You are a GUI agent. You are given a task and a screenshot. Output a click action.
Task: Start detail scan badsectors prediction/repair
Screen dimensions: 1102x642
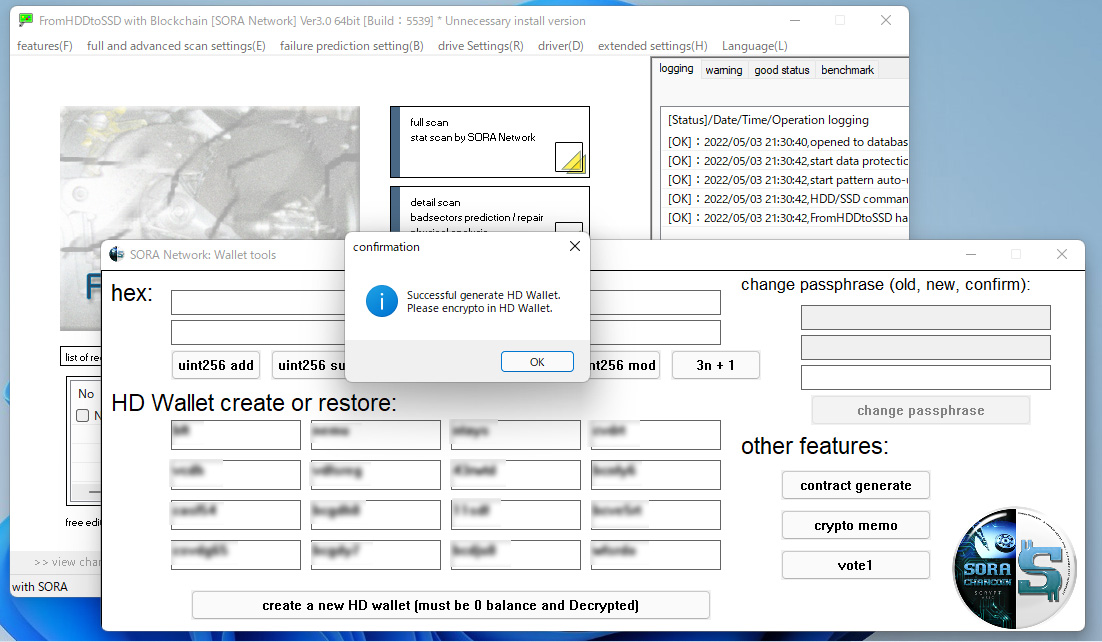pos(490,212)
